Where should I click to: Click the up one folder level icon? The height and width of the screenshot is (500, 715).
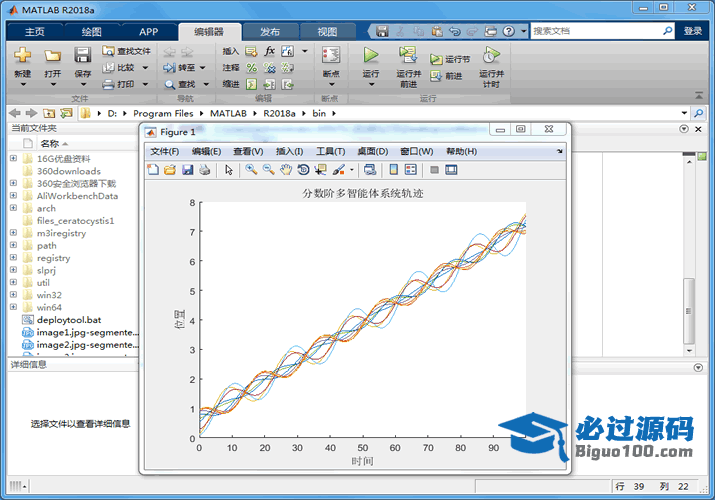coord(49,113)
